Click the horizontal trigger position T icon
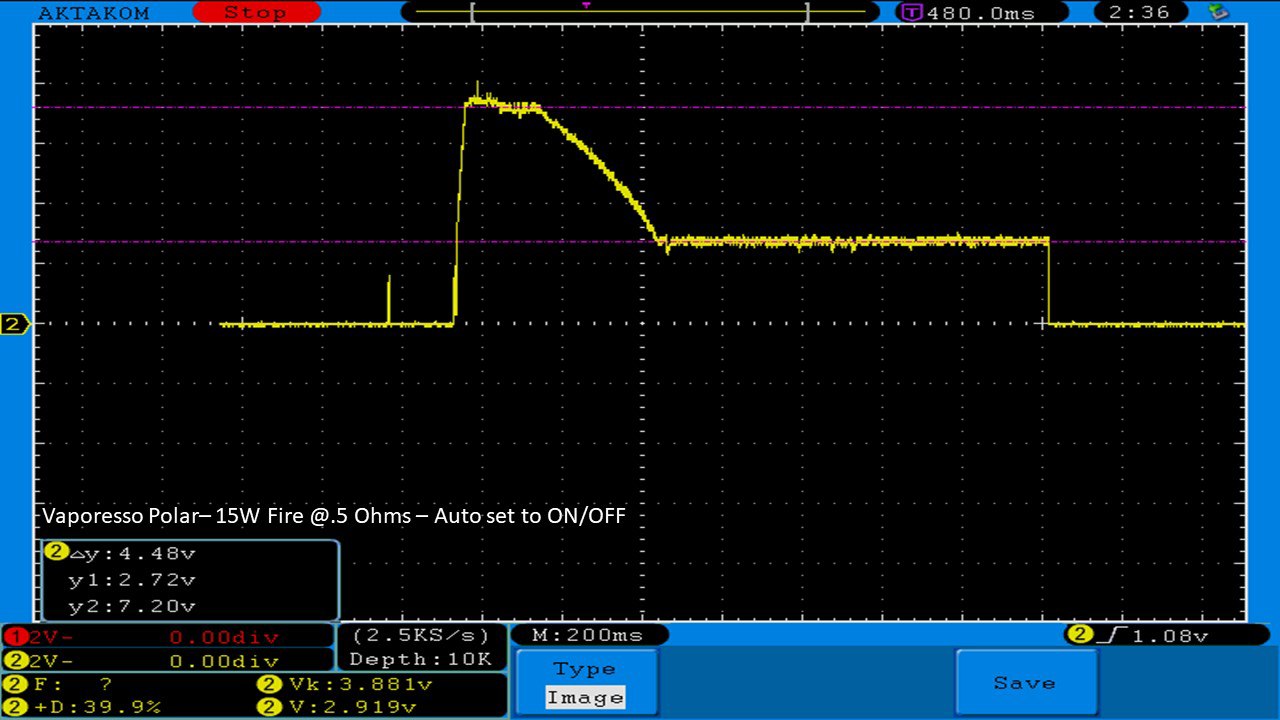Viewport: 1280px width, 720px height. click(x=911, y=13)
